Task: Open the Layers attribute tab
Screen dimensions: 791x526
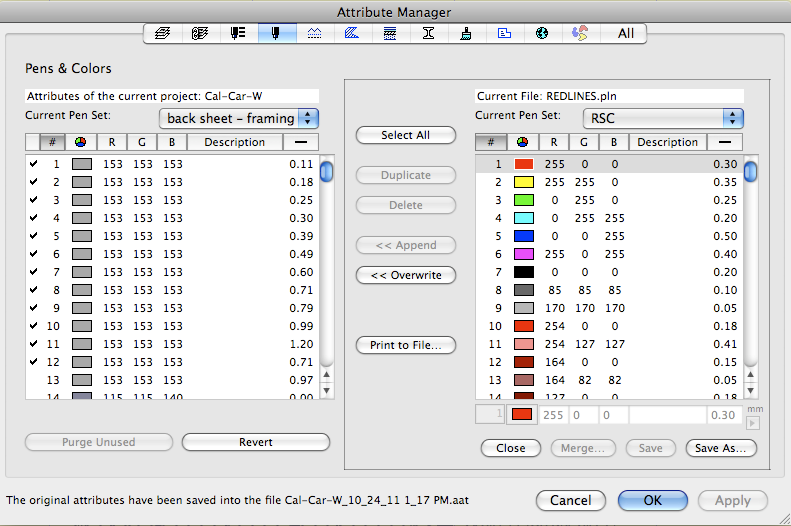Action: (x=162, y=33)
